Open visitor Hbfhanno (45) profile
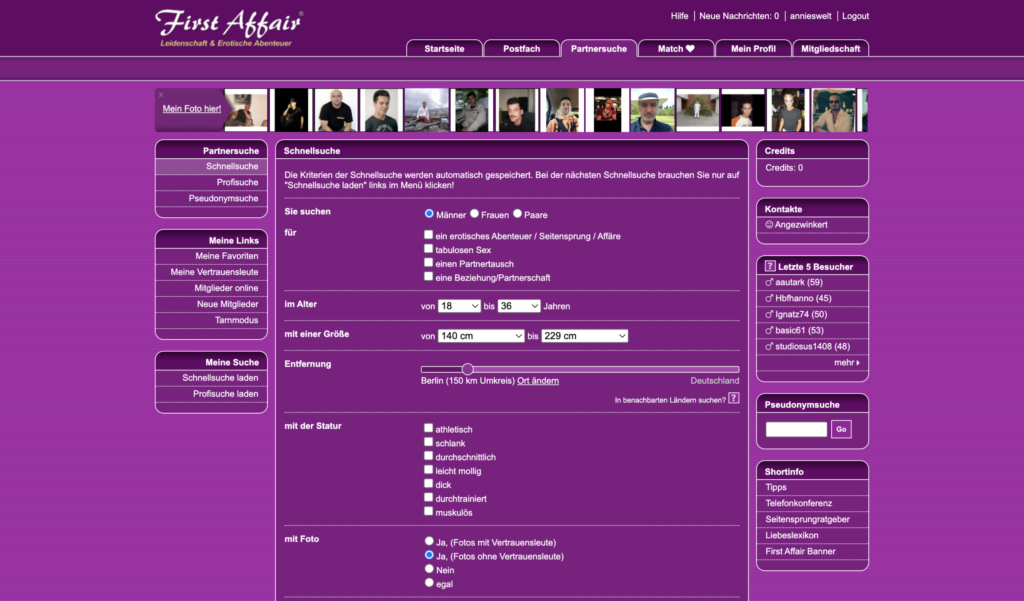 click(803, 299)
